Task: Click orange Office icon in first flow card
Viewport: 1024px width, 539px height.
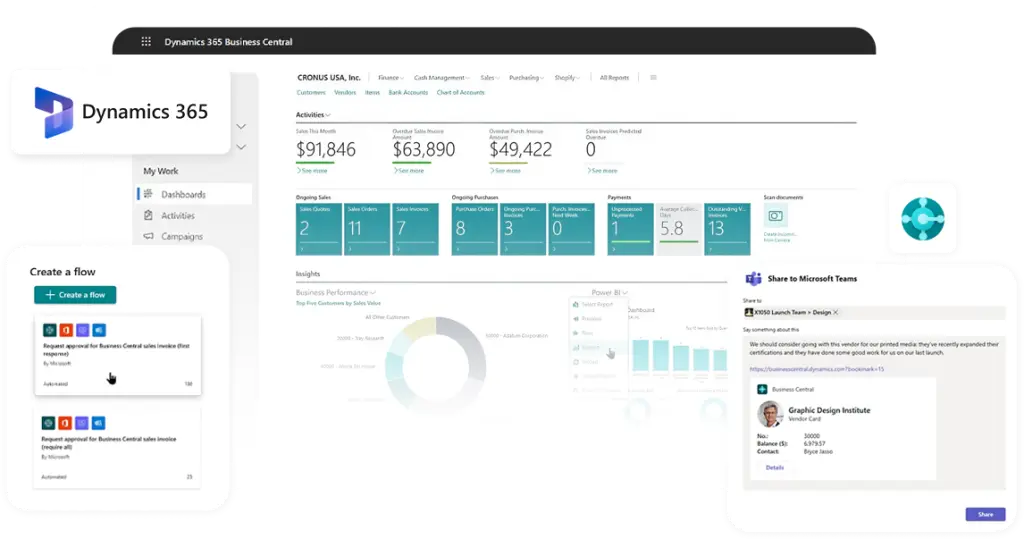Action: point(66,330)
